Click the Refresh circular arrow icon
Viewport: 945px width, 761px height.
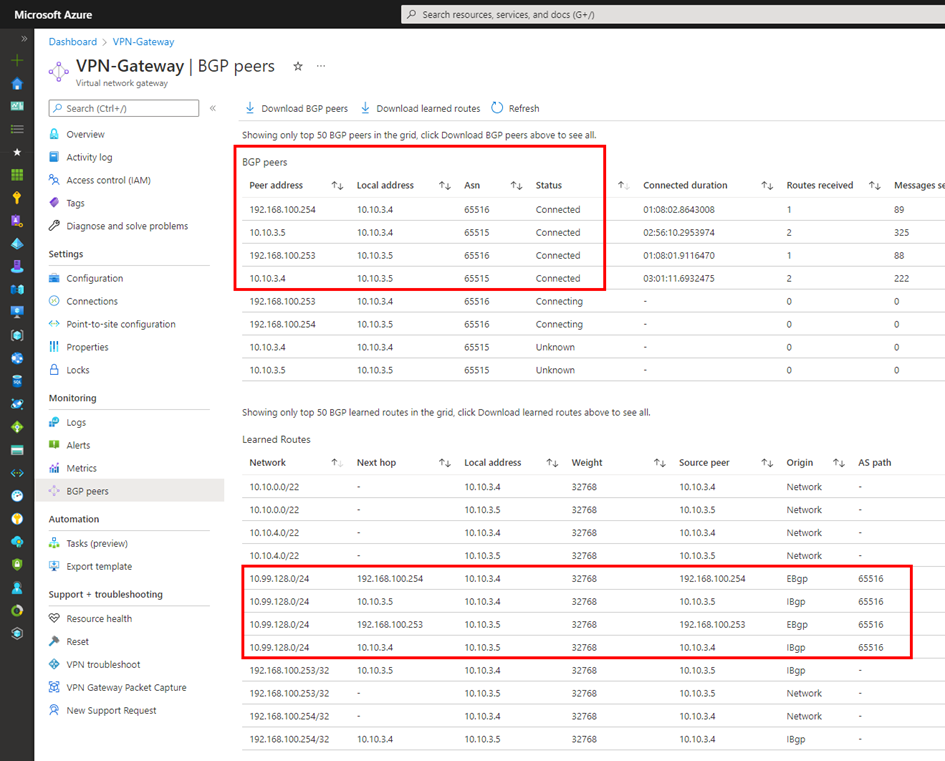tap(497, 108)
